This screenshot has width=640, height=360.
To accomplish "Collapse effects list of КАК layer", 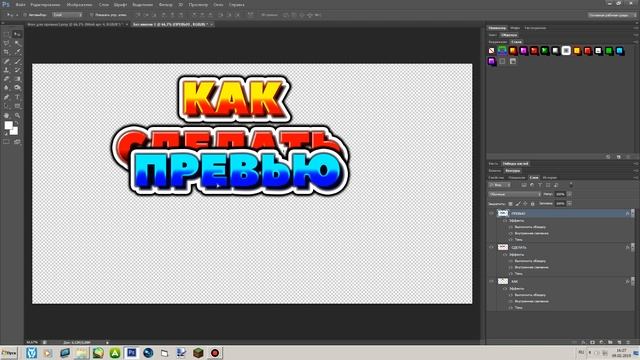I will pos(632,281).
